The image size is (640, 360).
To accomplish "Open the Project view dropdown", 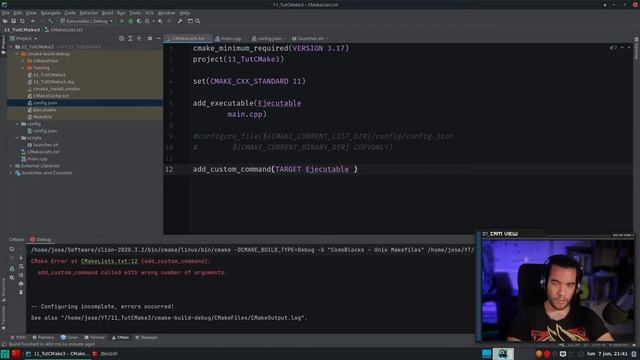I will (x=24, y=38).
